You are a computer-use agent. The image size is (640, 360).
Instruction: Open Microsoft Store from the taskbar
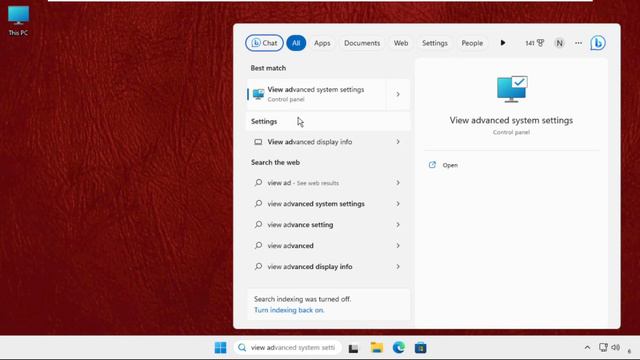[420, 348]
